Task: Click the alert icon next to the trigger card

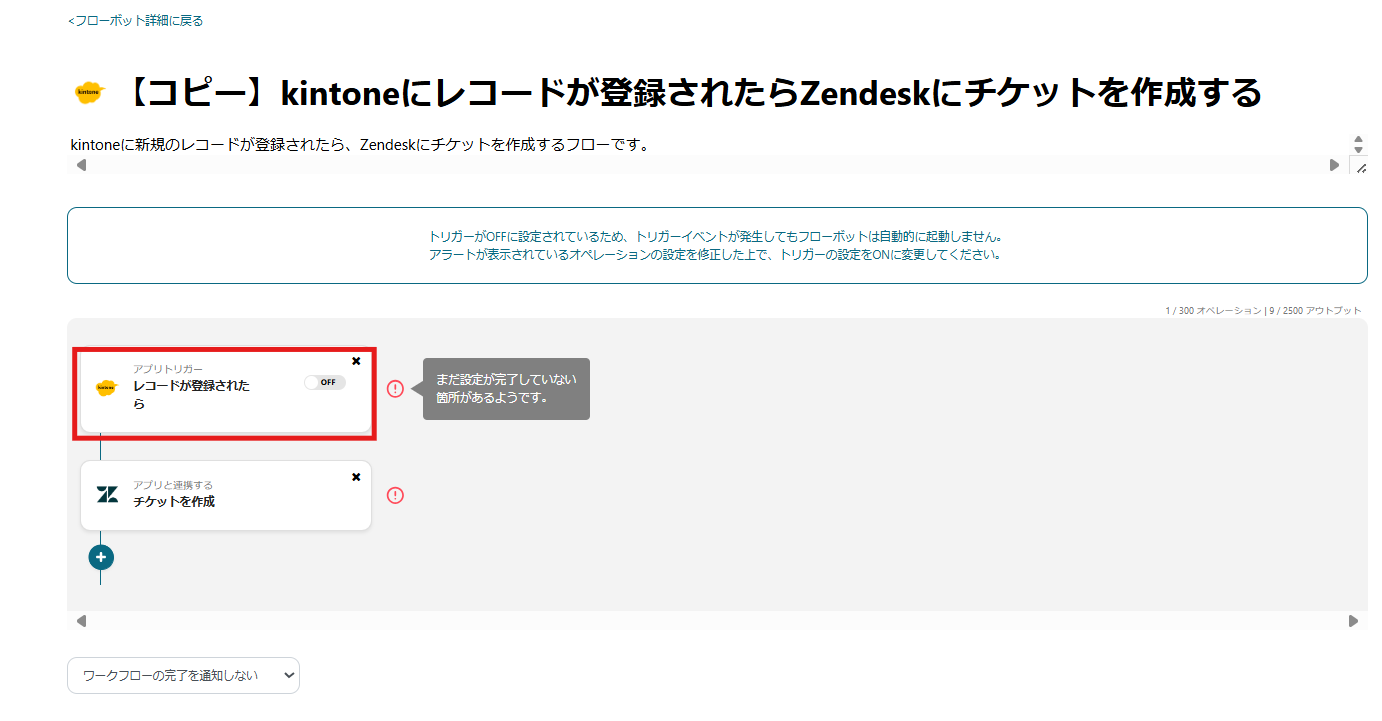Action: pyautogui.click(x=395, y=389)
